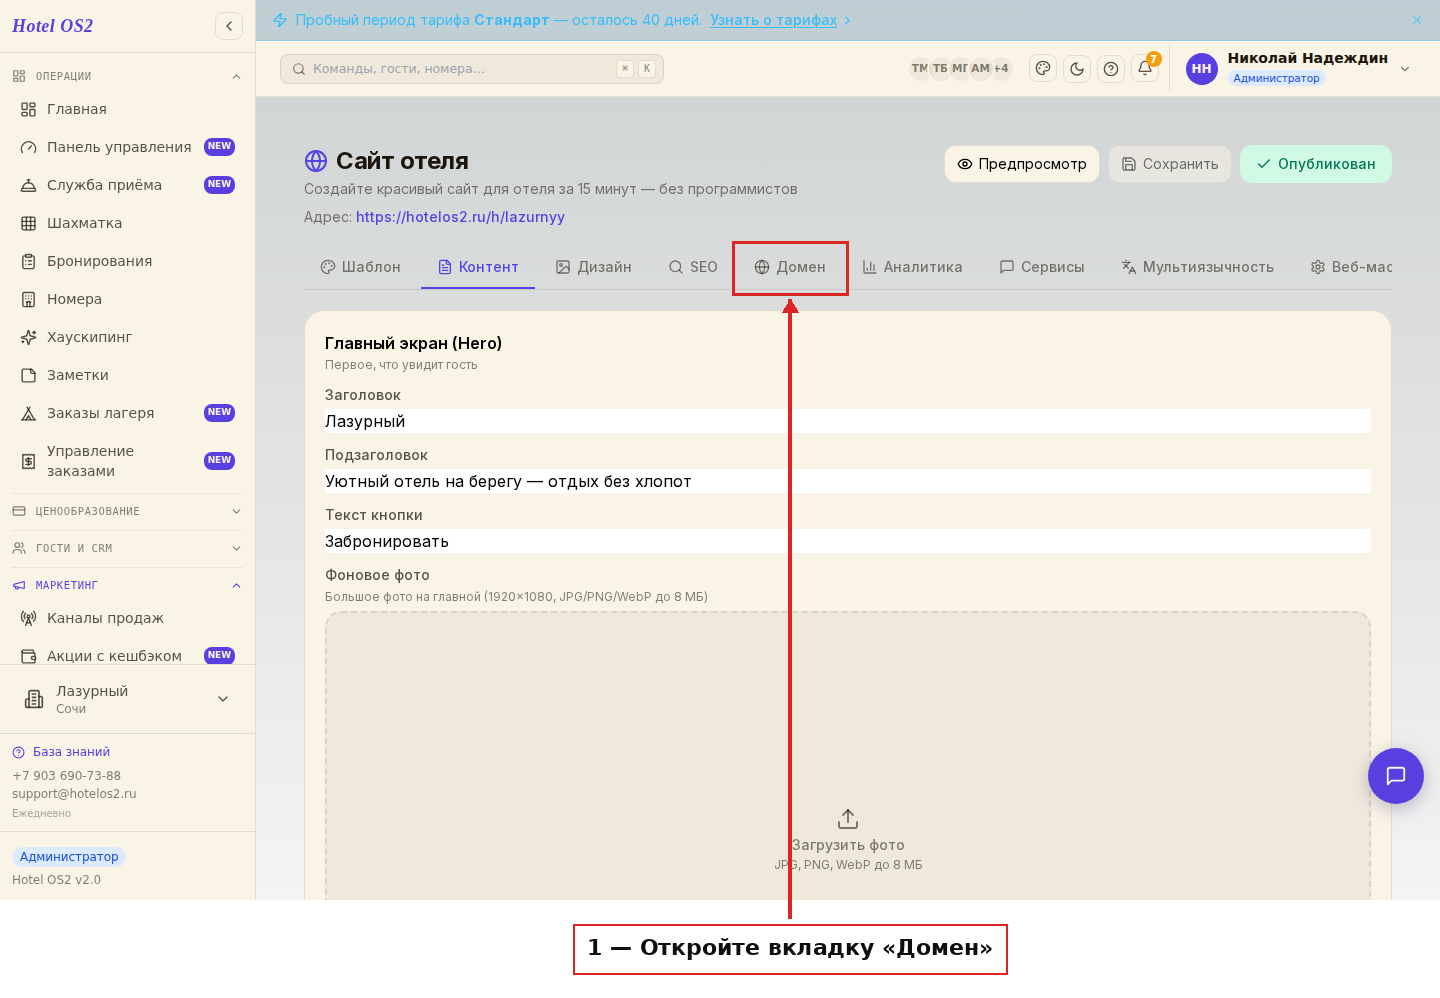Open the hotel site address link
This screenshot has width=1440, height=998.
pos(460,217)
